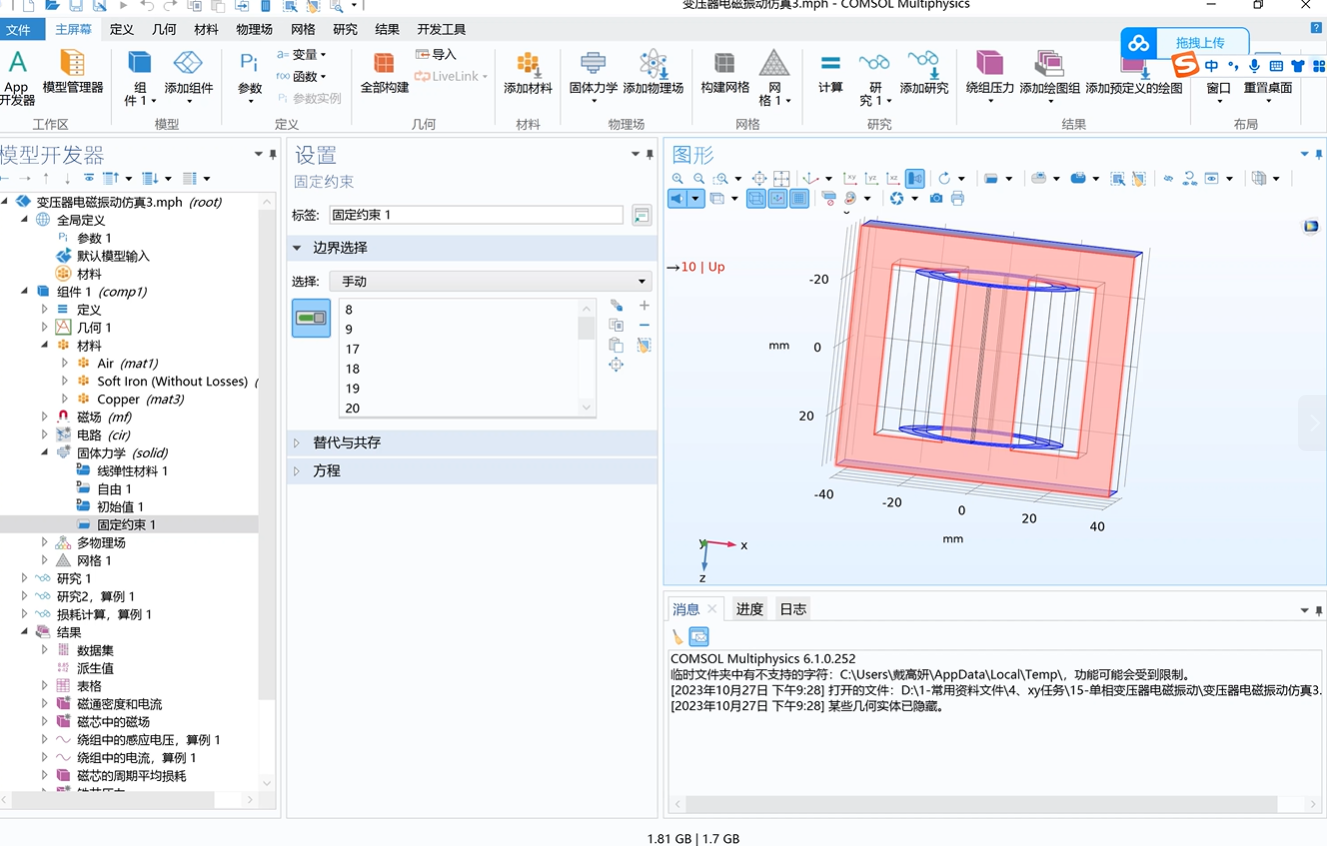The width and height of the screenshot is (1327, 846).
Task: Click the camera snapshot icon in graphics
Action: pos(936,199)
